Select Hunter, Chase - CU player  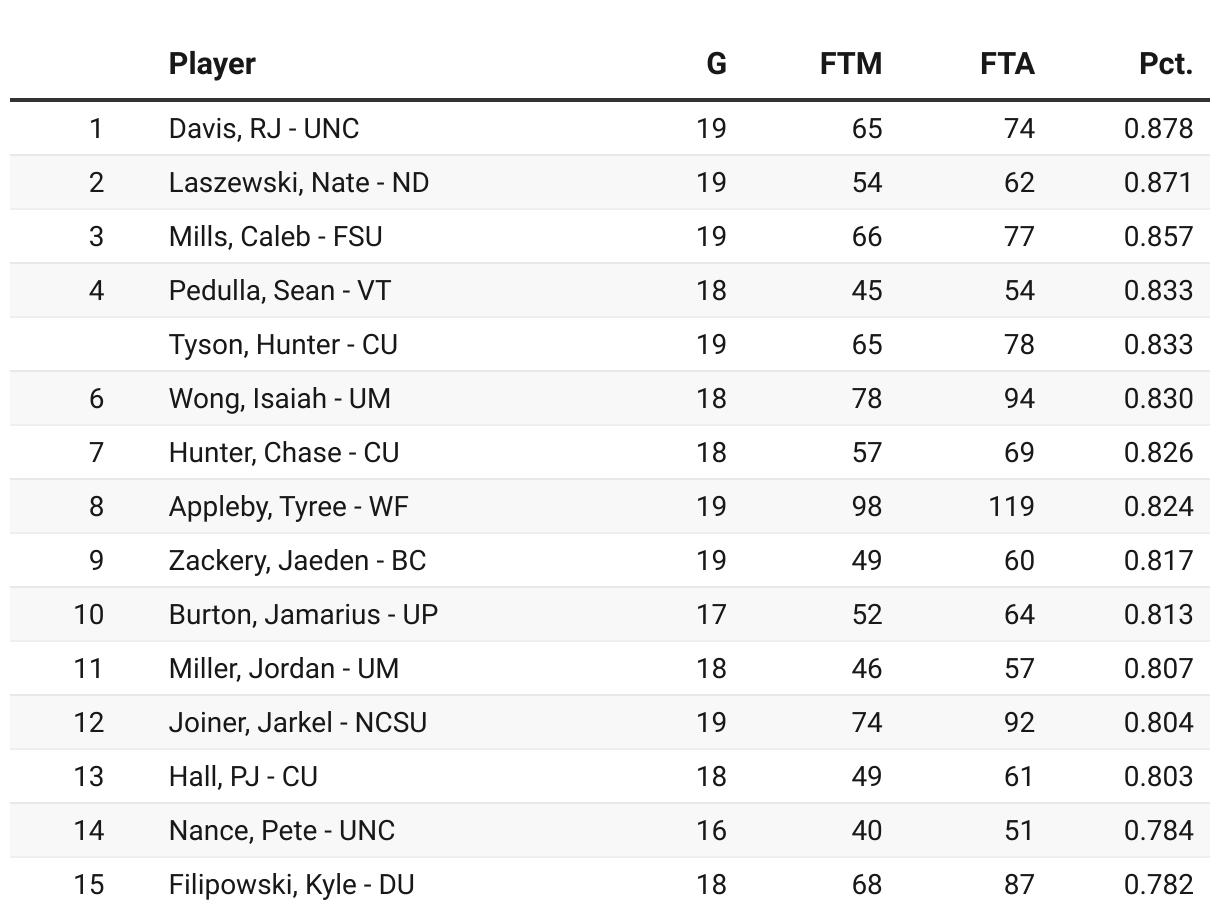283,453
